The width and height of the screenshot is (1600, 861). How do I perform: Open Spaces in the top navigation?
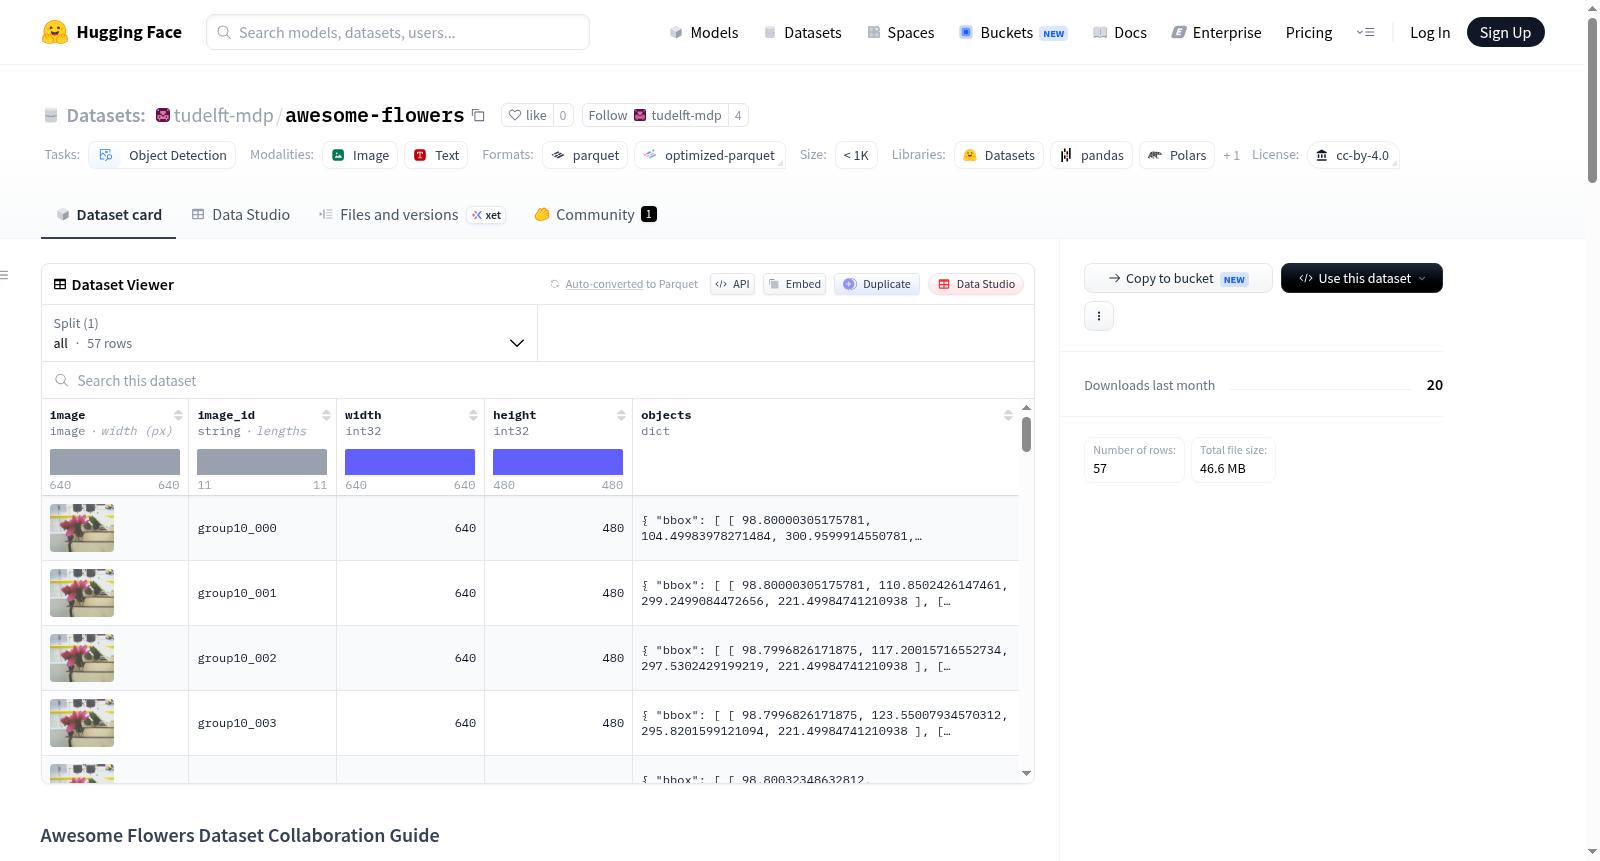[900, 32]
